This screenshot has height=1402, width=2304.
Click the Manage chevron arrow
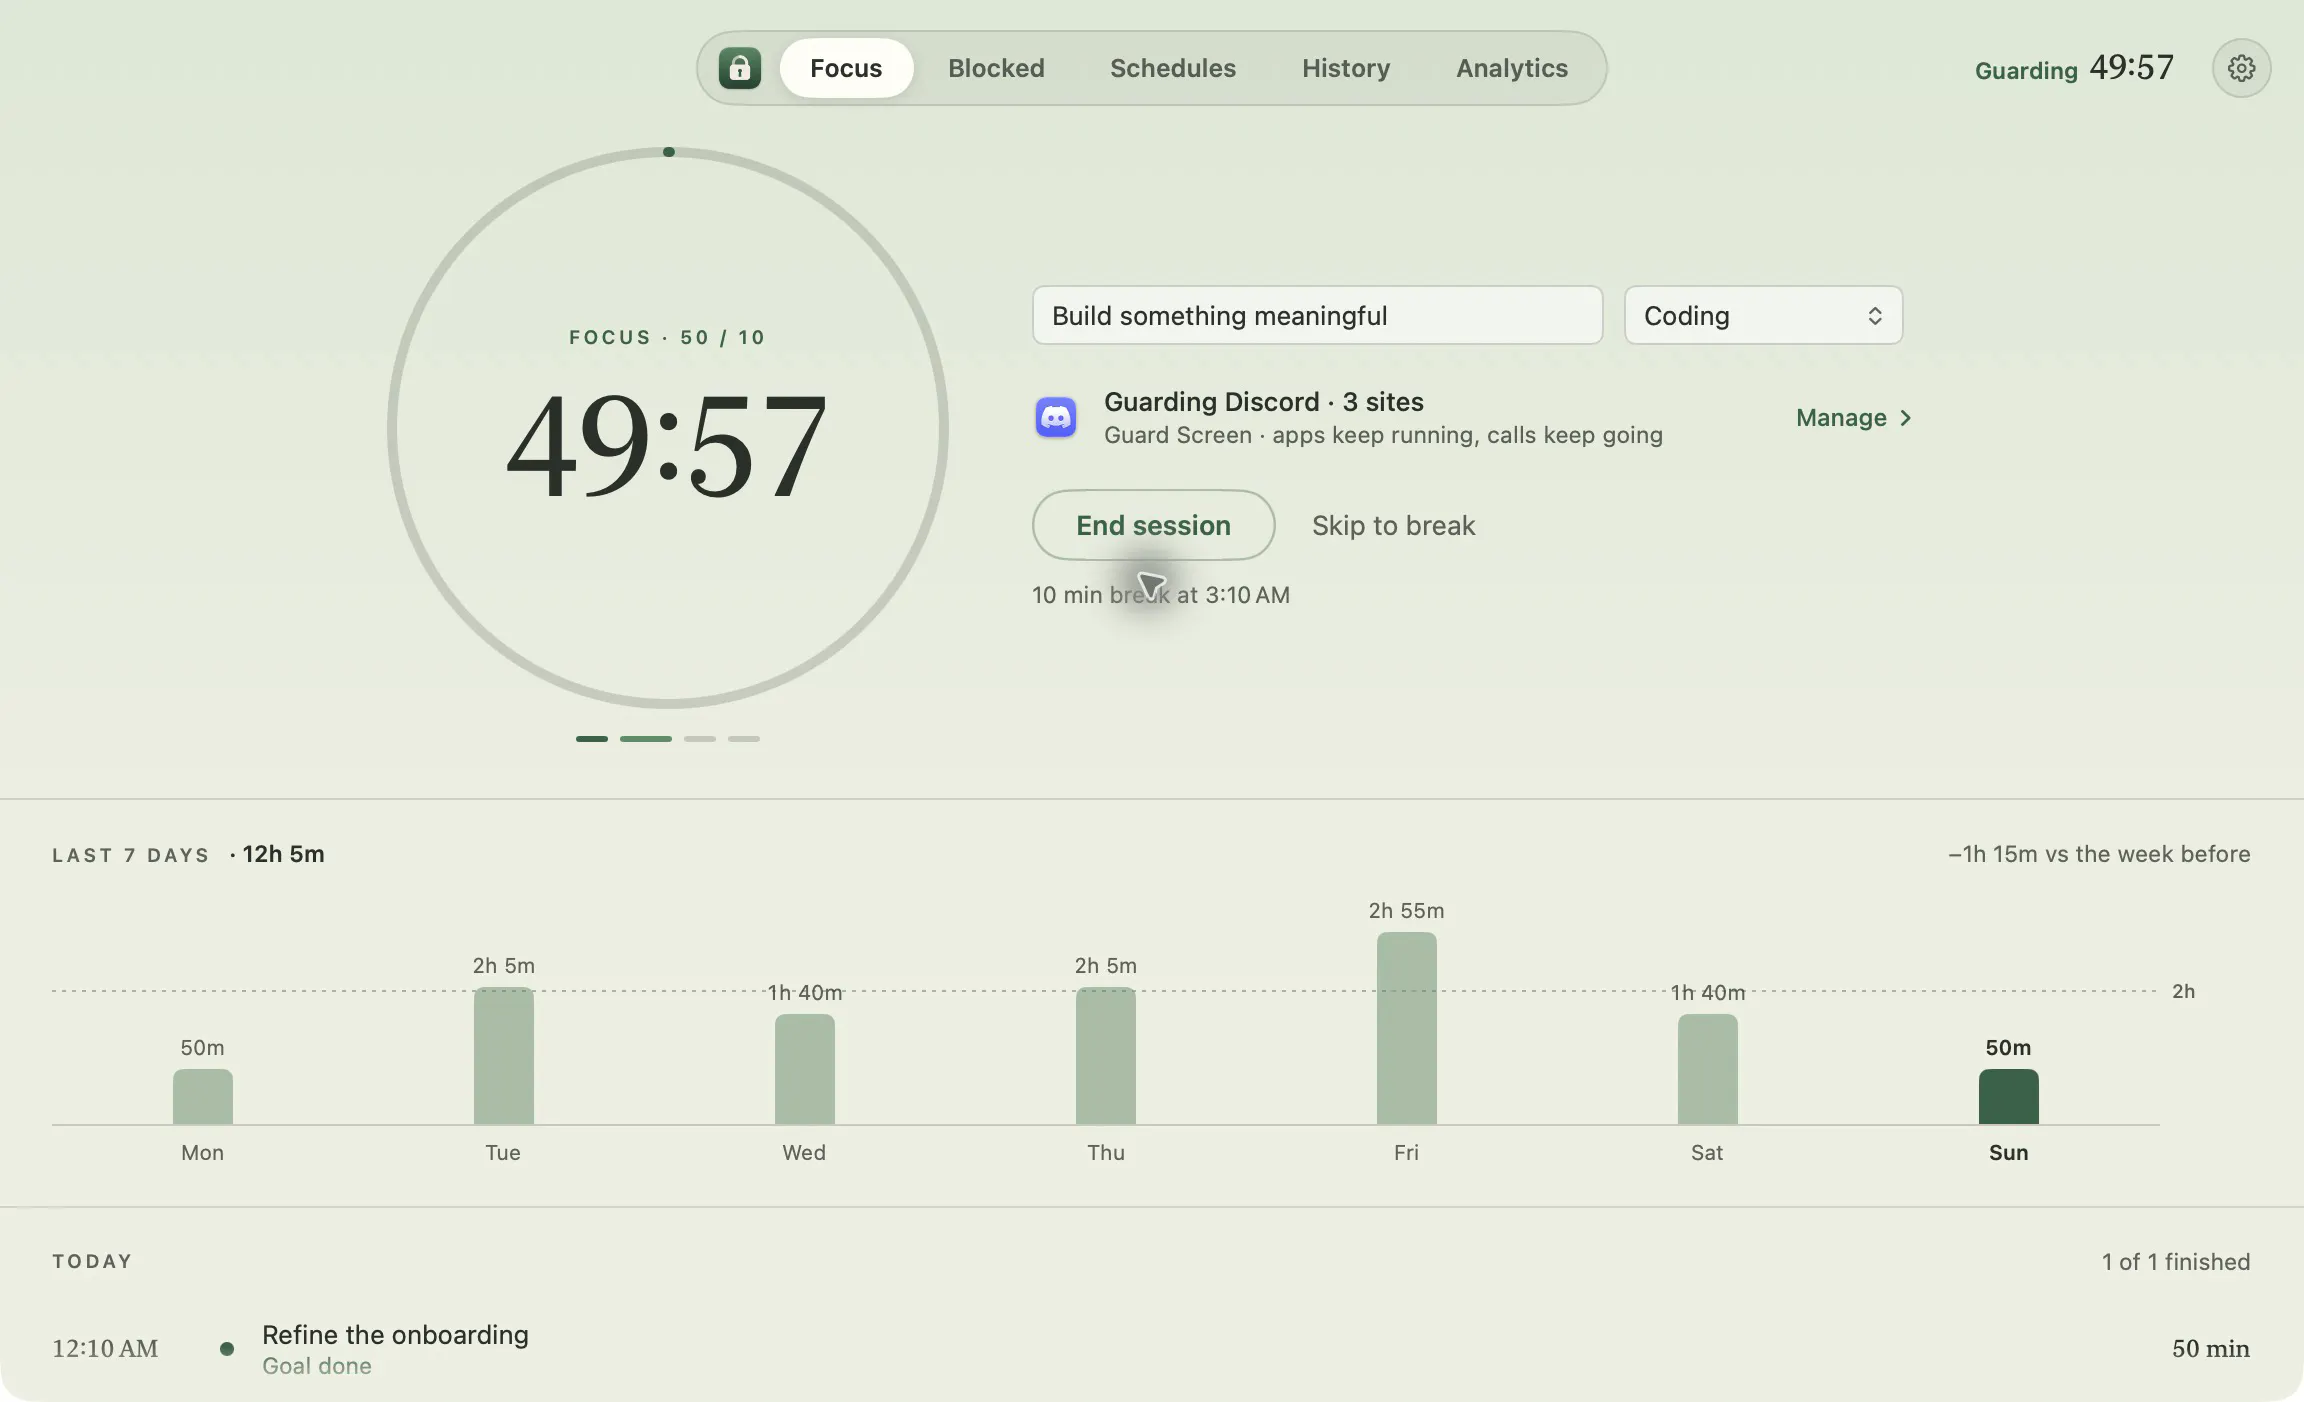tap(1905, 418)
